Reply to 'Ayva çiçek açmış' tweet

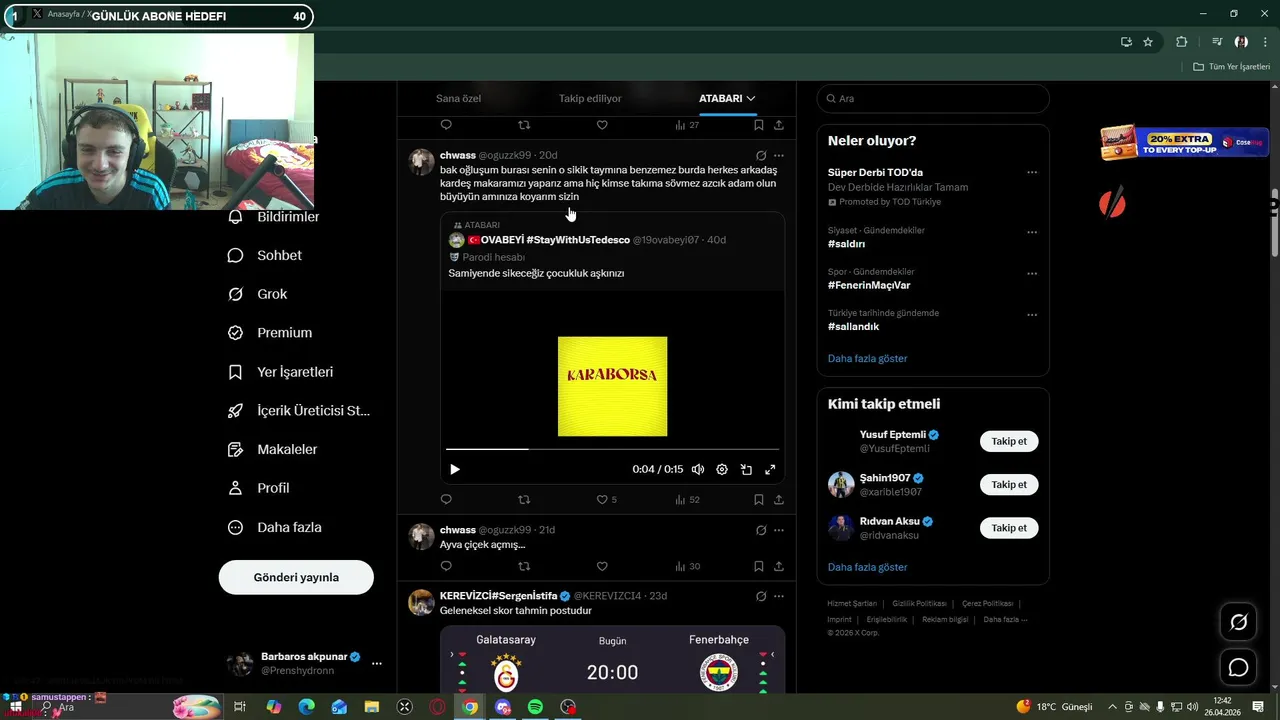(x=446, y=566)
